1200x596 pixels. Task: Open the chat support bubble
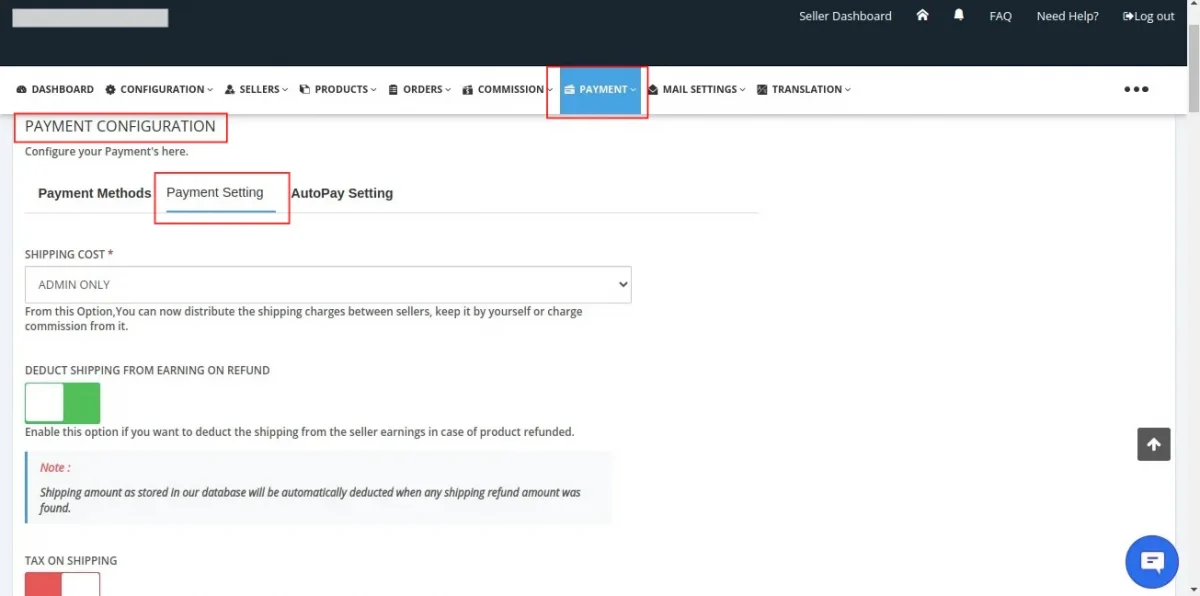pos(1151,561)
